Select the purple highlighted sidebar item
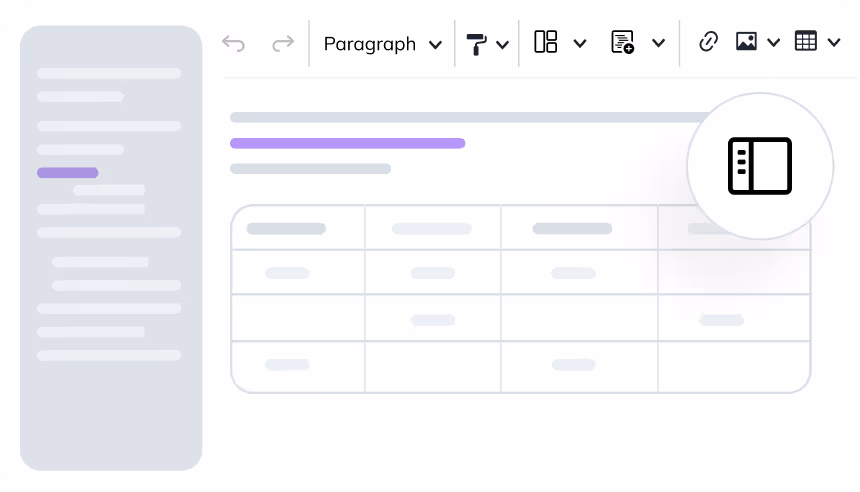The width and height of the screenshot is (860, 492). [68, 173]
